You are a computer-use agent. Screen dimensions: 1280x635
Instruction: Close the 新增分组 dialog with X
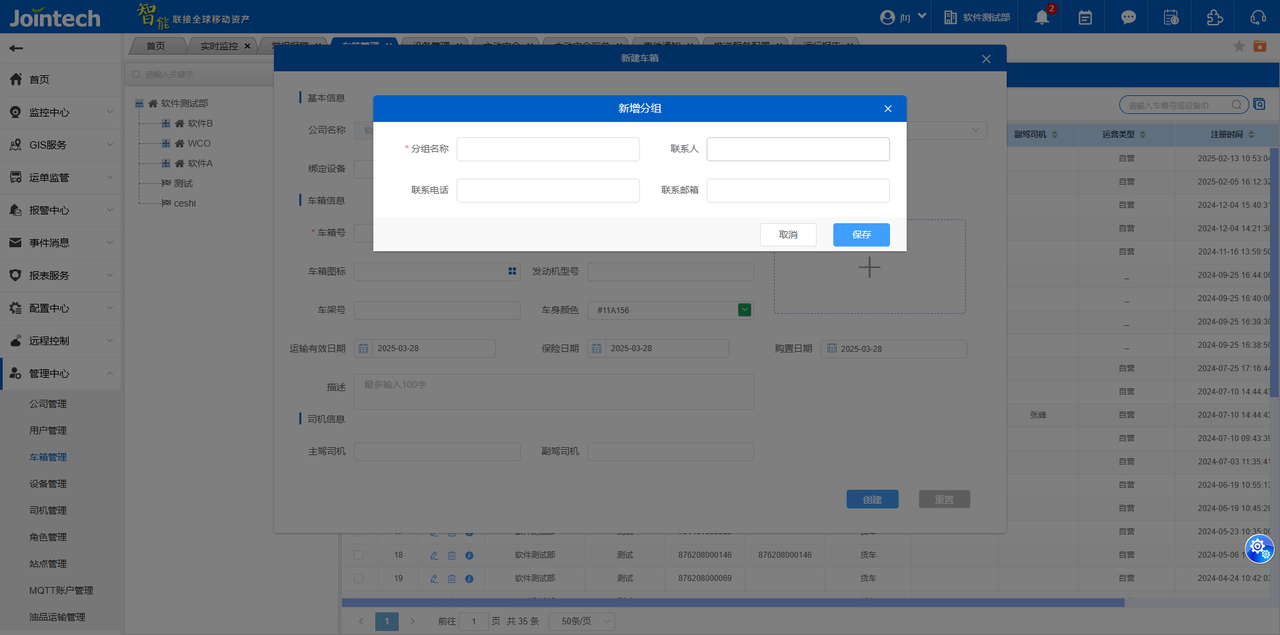pyautogui.click(x=888, y=109)
